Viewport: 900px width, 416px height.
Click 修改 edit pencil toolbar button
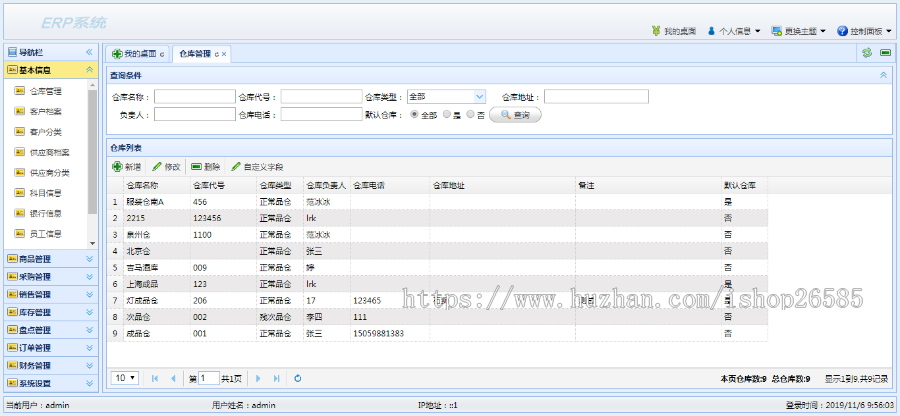[x=166, y=167]
